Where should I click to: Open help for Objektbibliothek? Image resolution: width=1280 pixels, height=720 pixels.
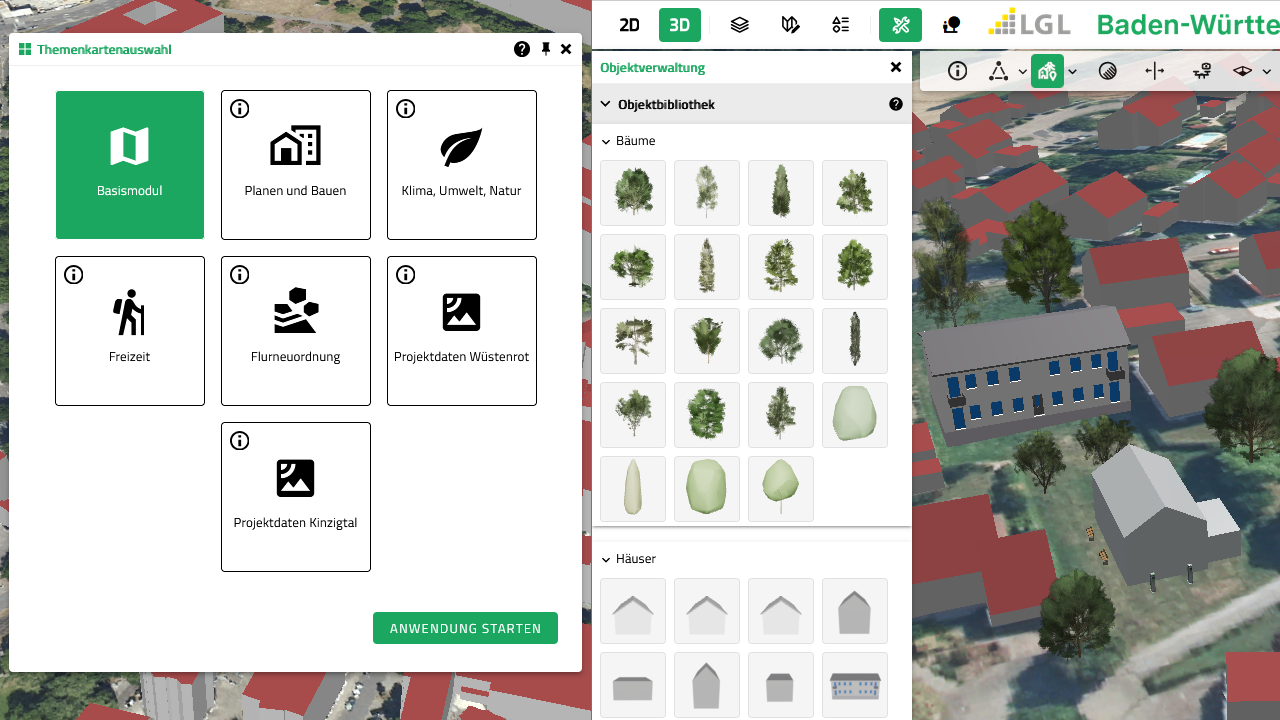(x=895, y=104)
